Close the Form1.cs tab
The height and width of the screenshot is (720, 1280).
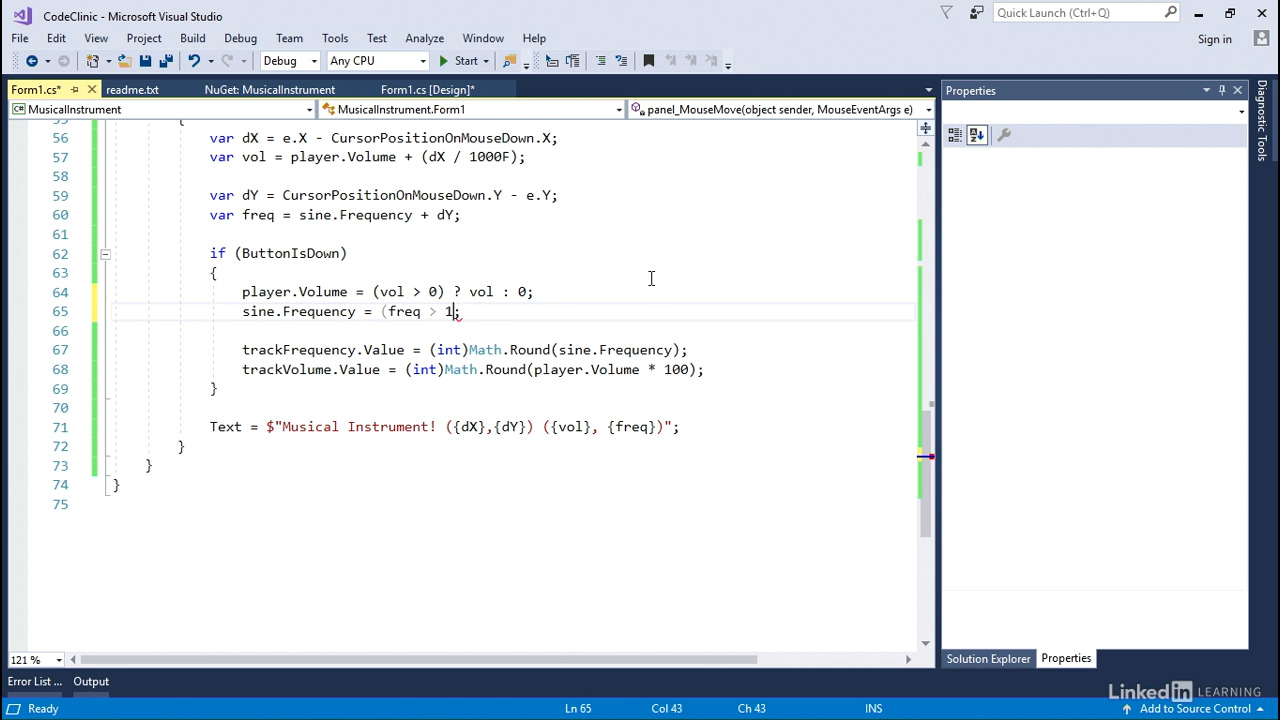[x=92, y=90]
